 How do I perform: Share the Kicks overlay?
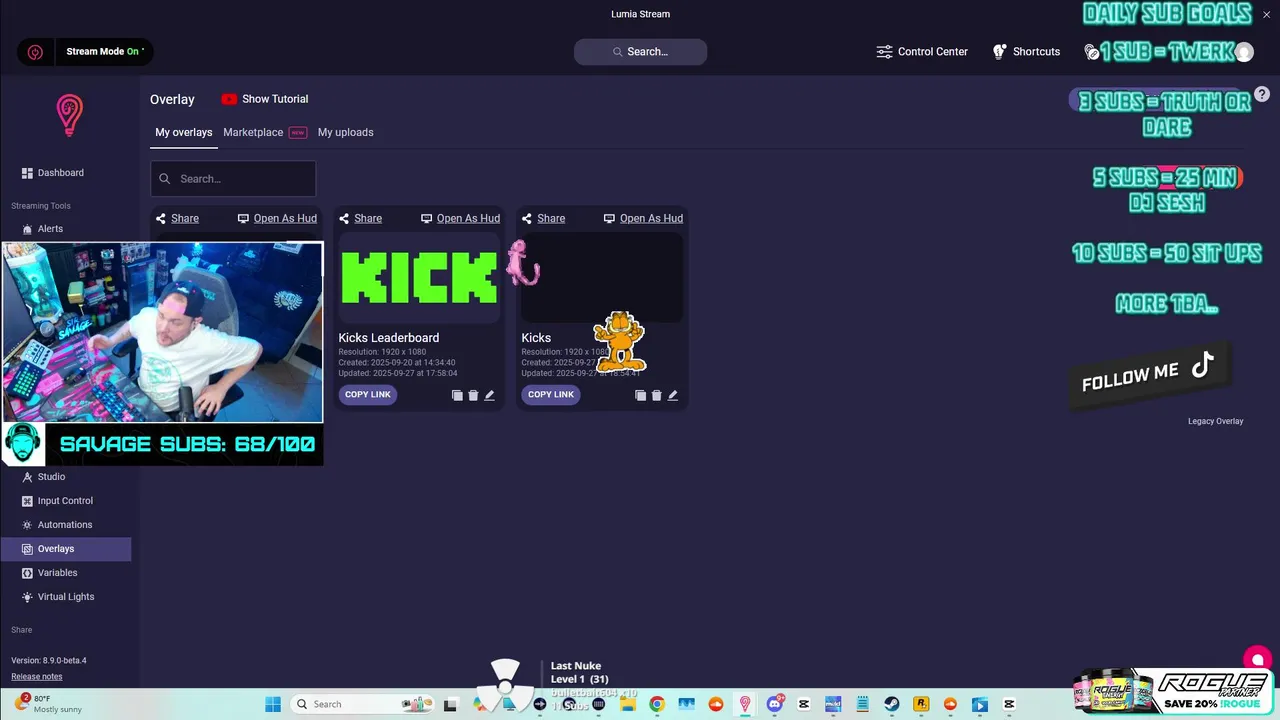(543, 218)
